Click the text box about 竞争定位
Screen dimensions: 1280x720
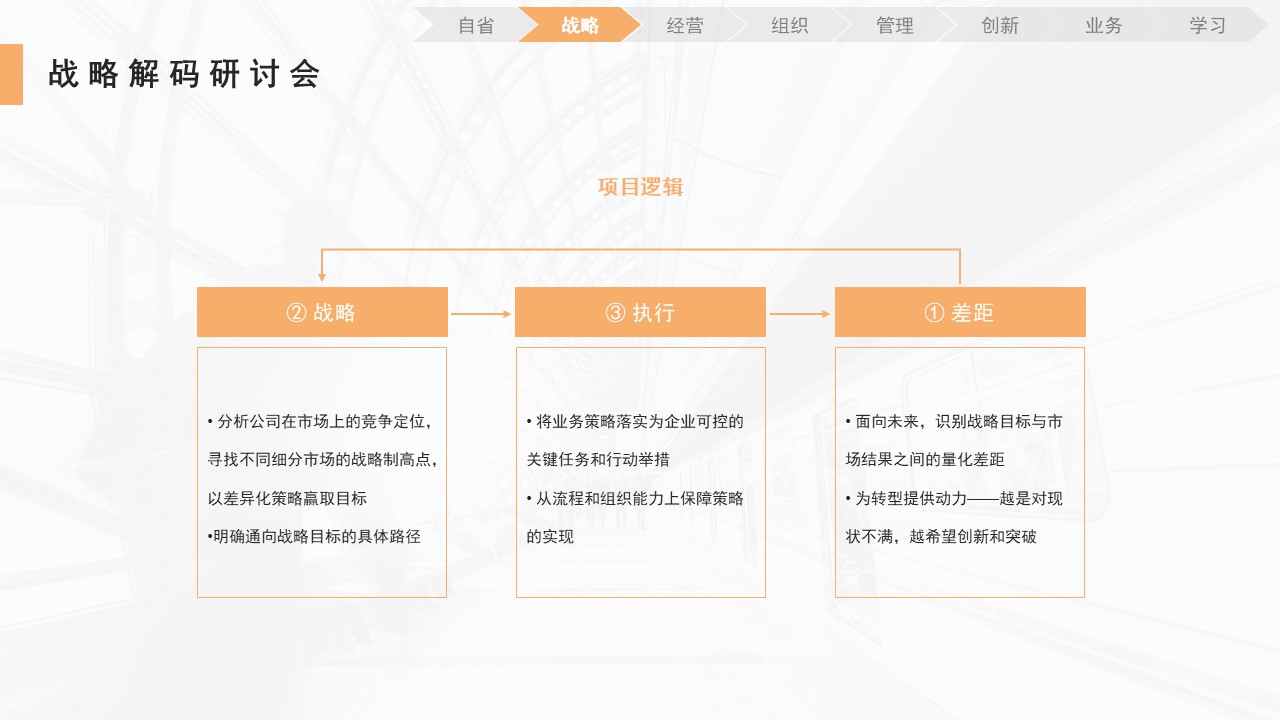pos(322,472)
